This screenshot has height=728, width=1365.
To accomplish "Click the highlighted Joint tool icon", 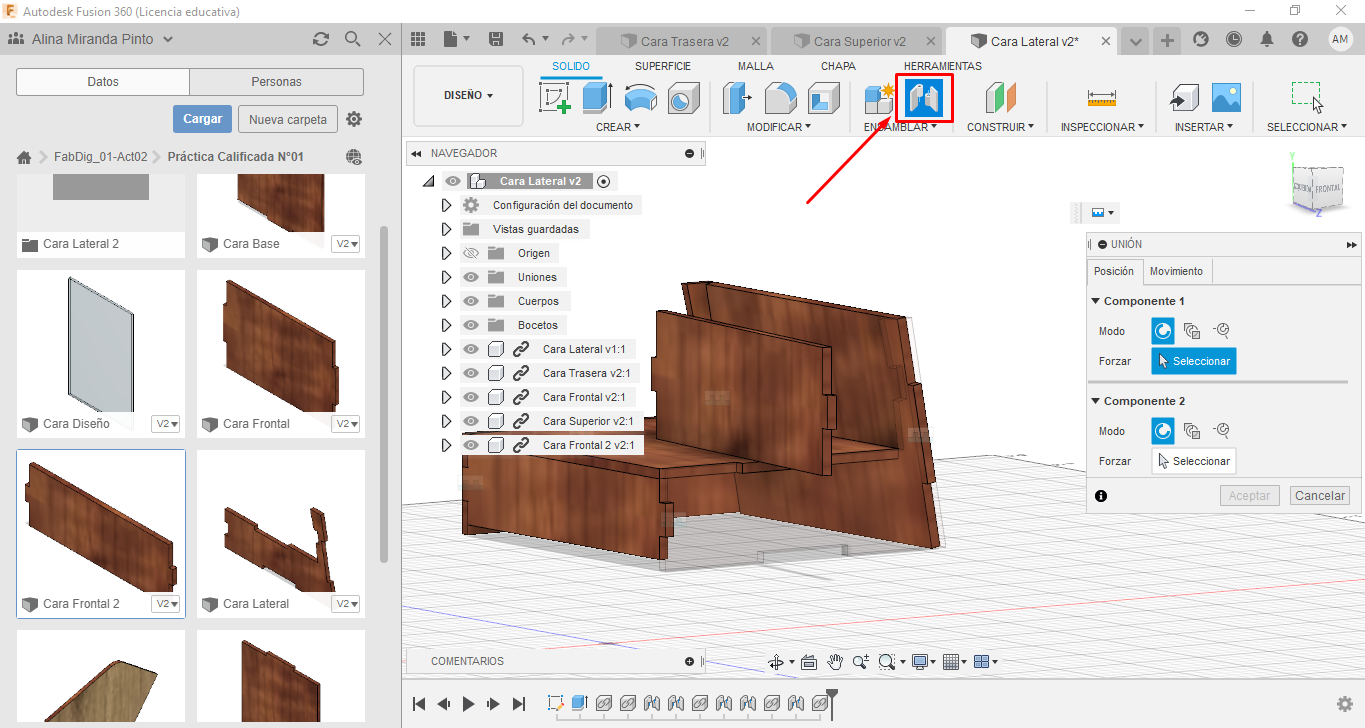I will (923, 98).
